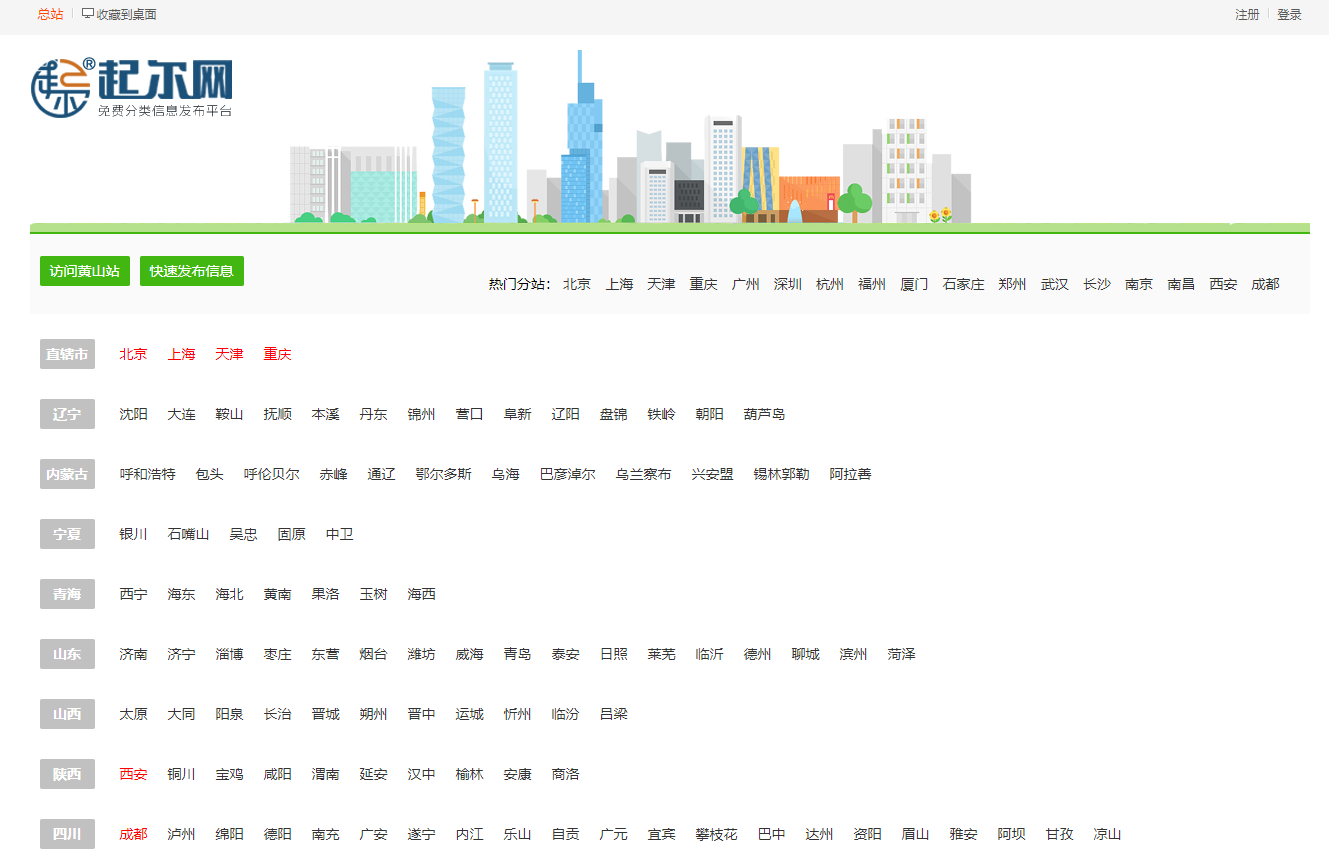The width and height of the screenshot is (1329, 852).
Task: Open 大连 in the 辽宁 row
Action: coord(181,414)
